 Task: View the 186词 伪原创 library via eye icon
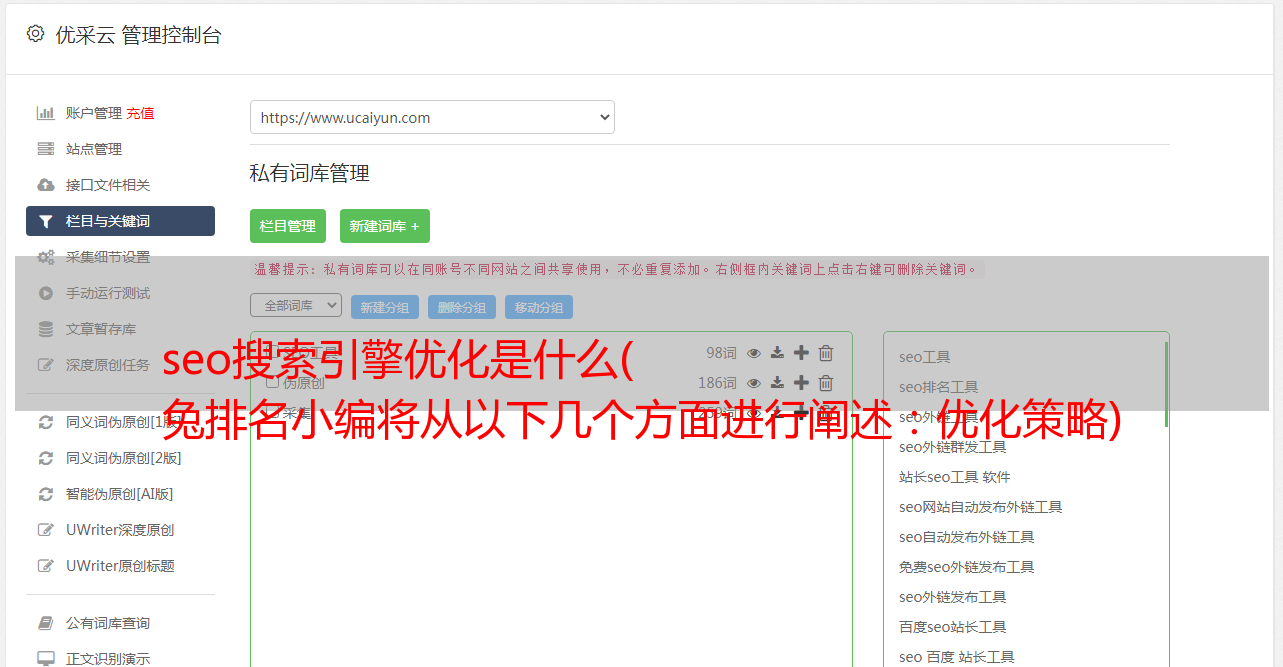(x=754, y=382)
